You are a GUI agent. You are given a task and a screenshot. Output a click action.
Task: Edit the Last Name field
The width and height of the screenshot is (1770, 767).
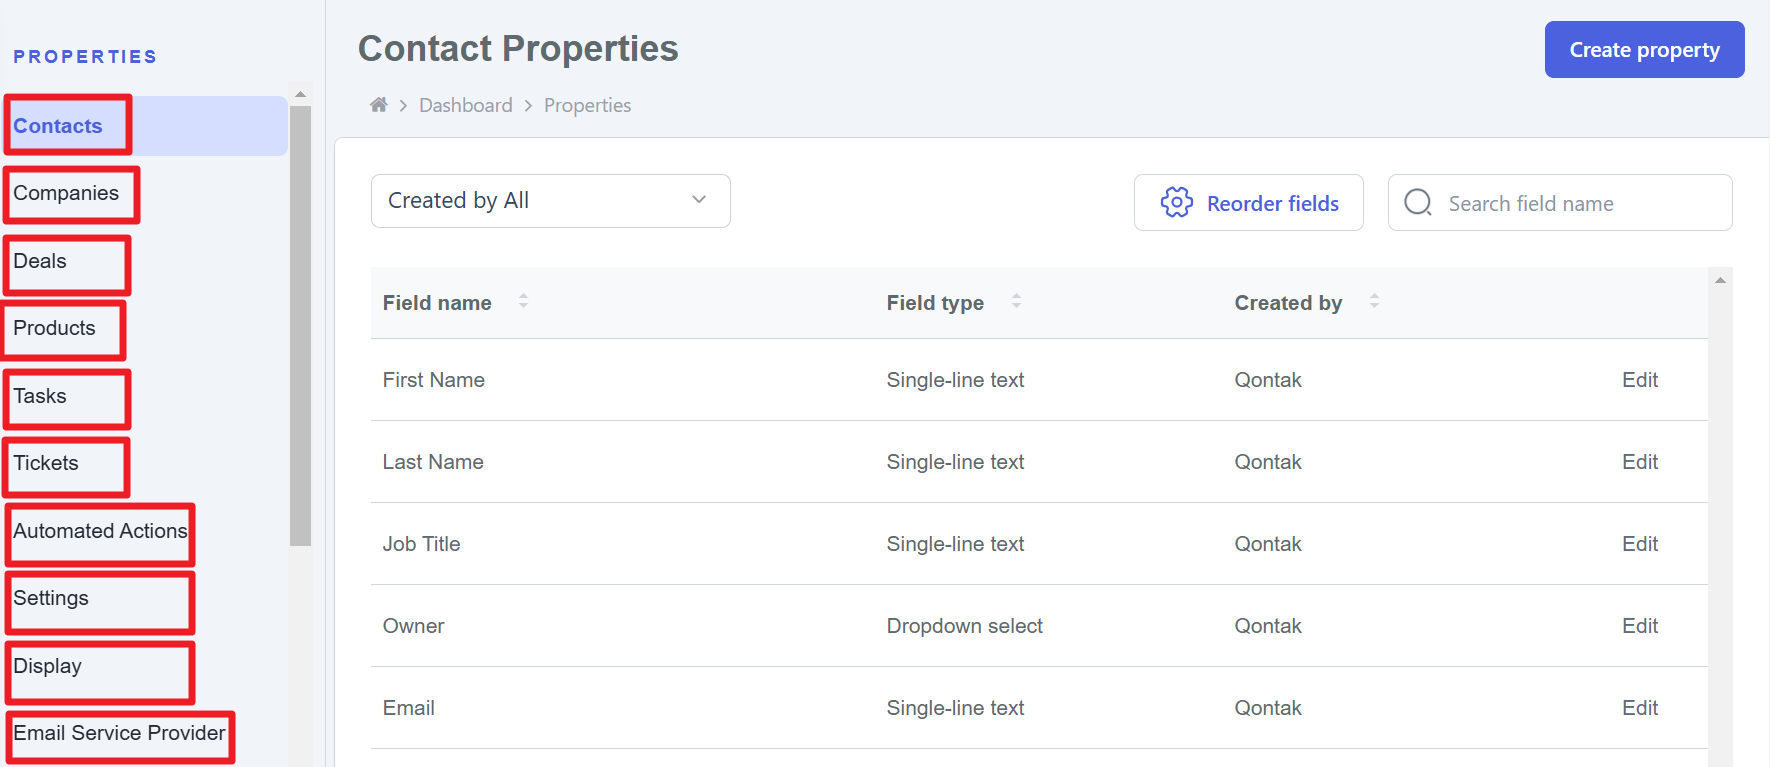point(1640,462)
